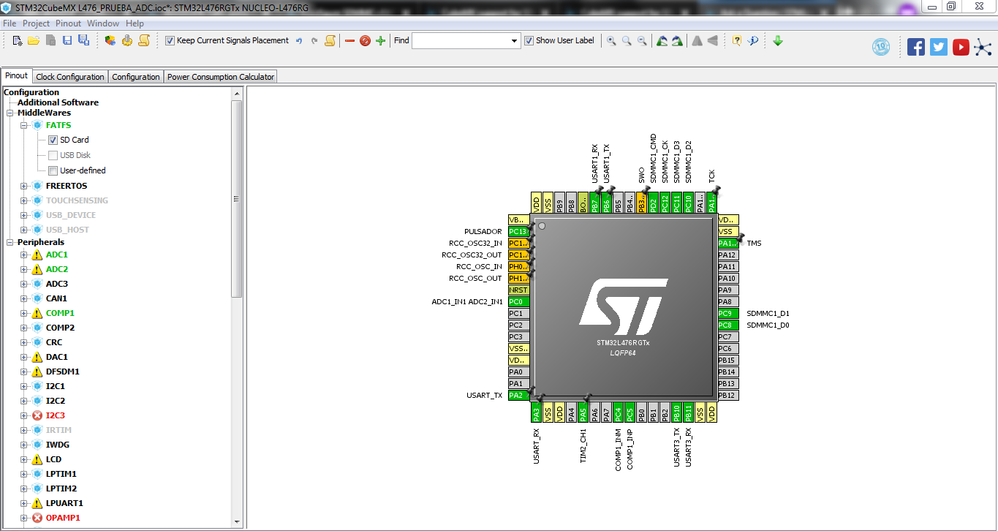Viewport: 998px width, 531px height.
Task: Click the save project floppy disk icon
Action: [67, 41]
